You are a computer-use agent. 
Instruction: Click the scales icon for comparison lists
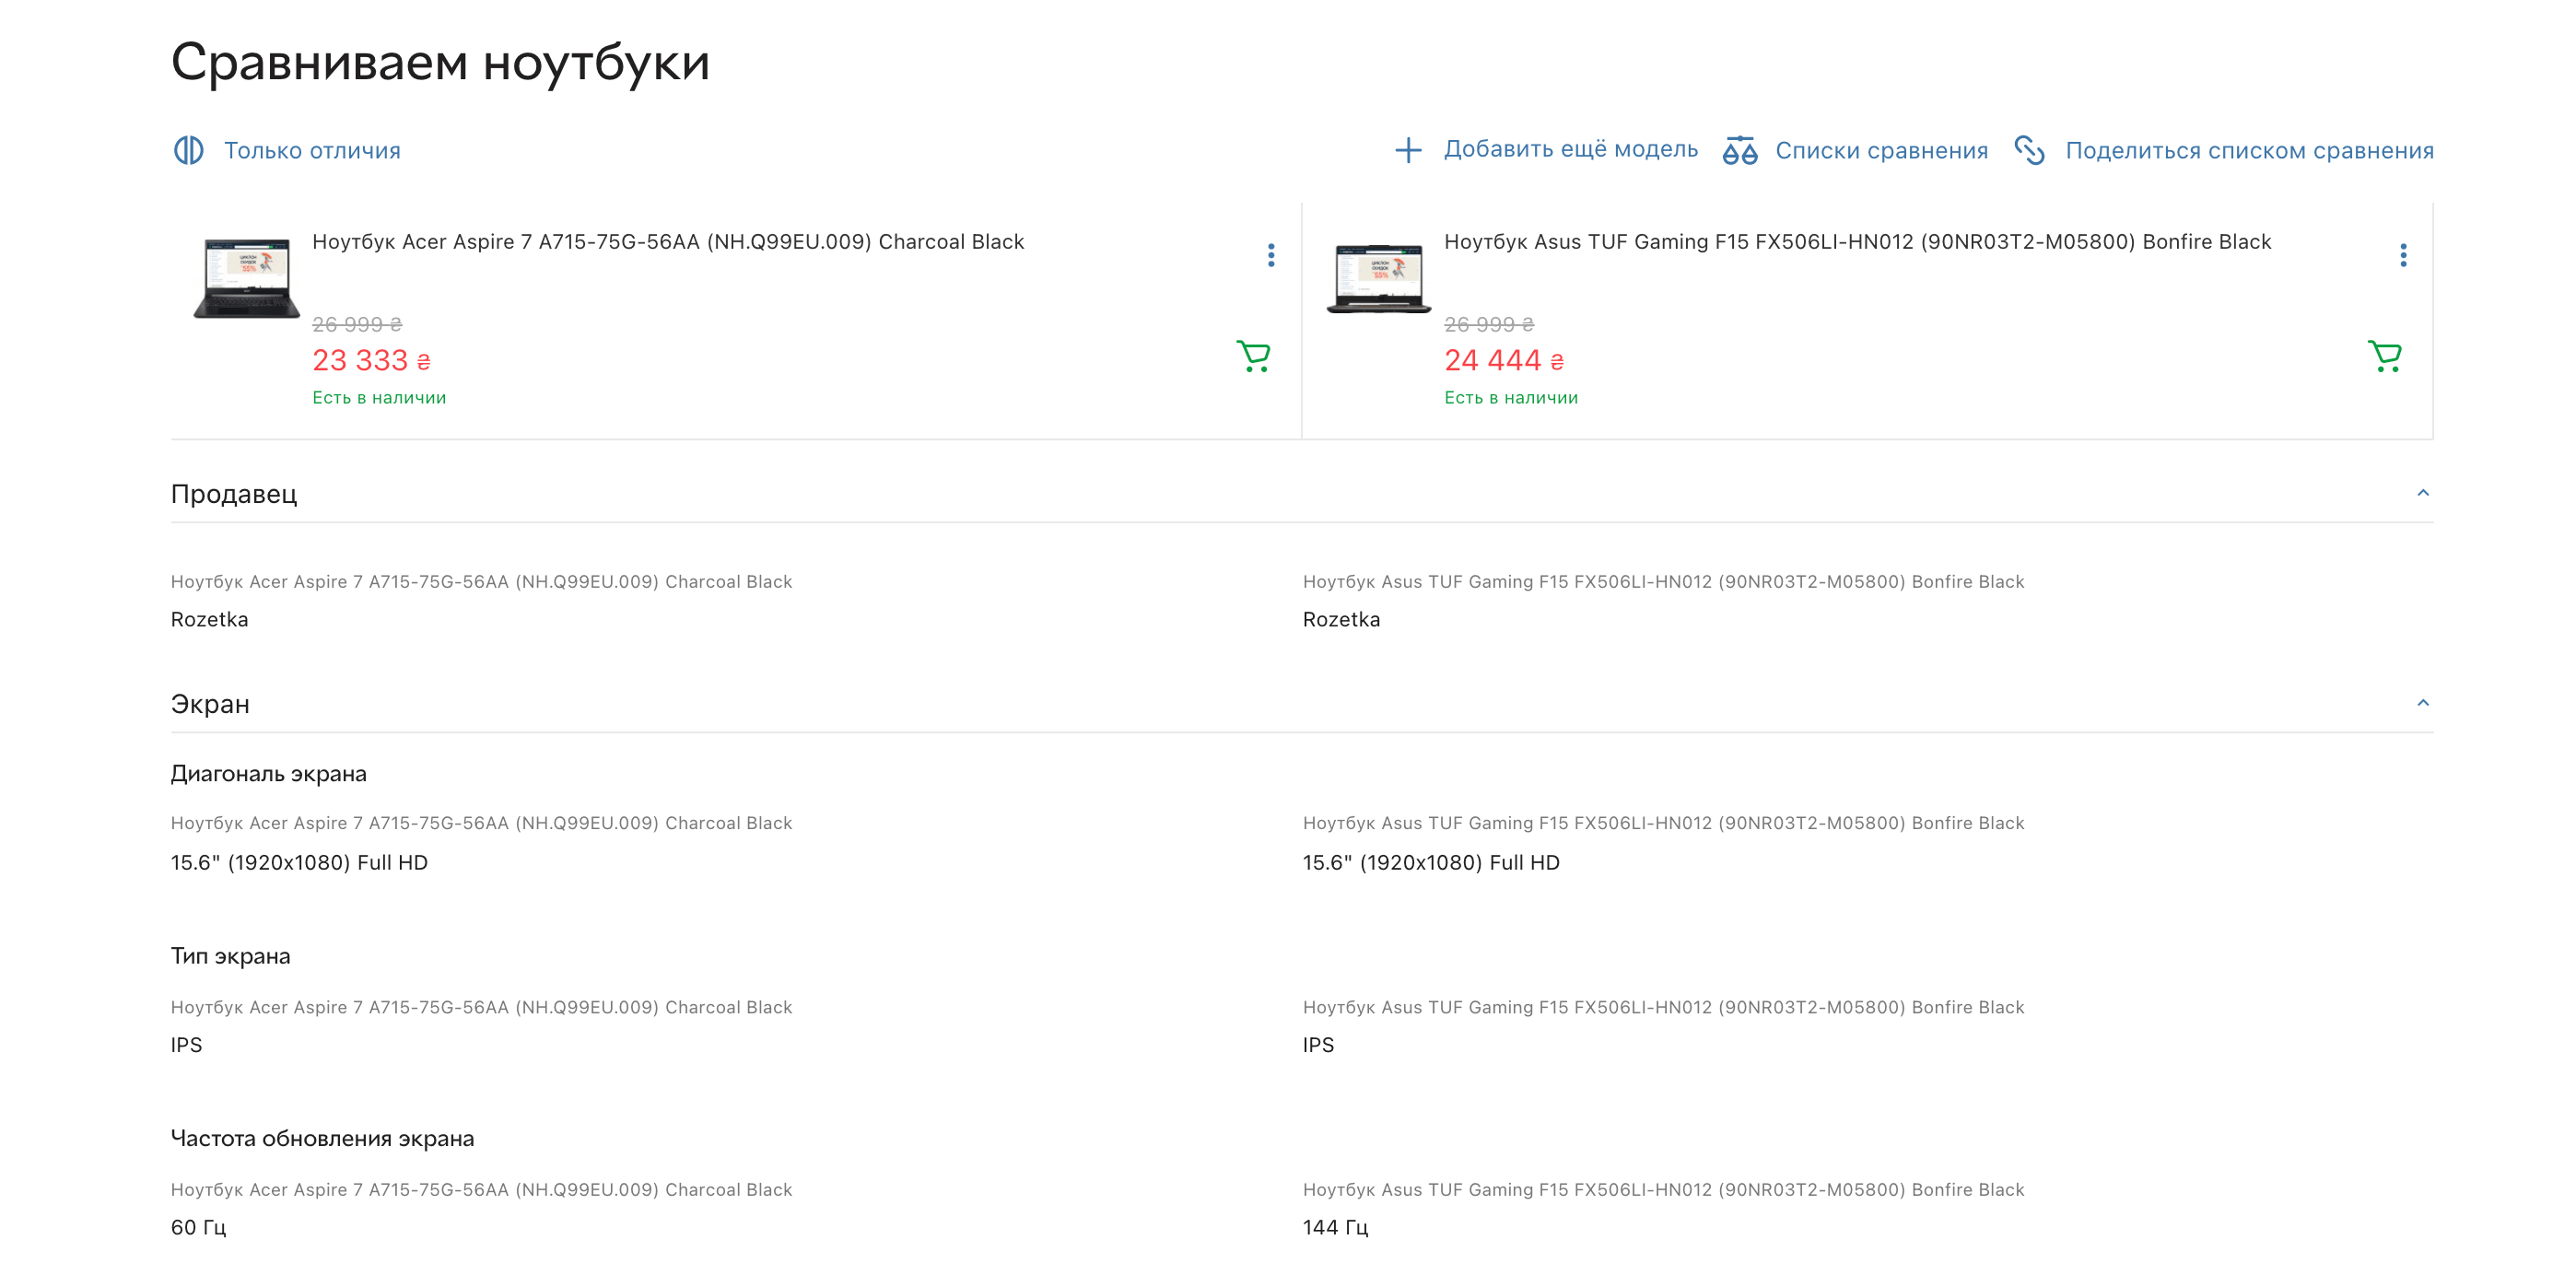click(1740, 150)
